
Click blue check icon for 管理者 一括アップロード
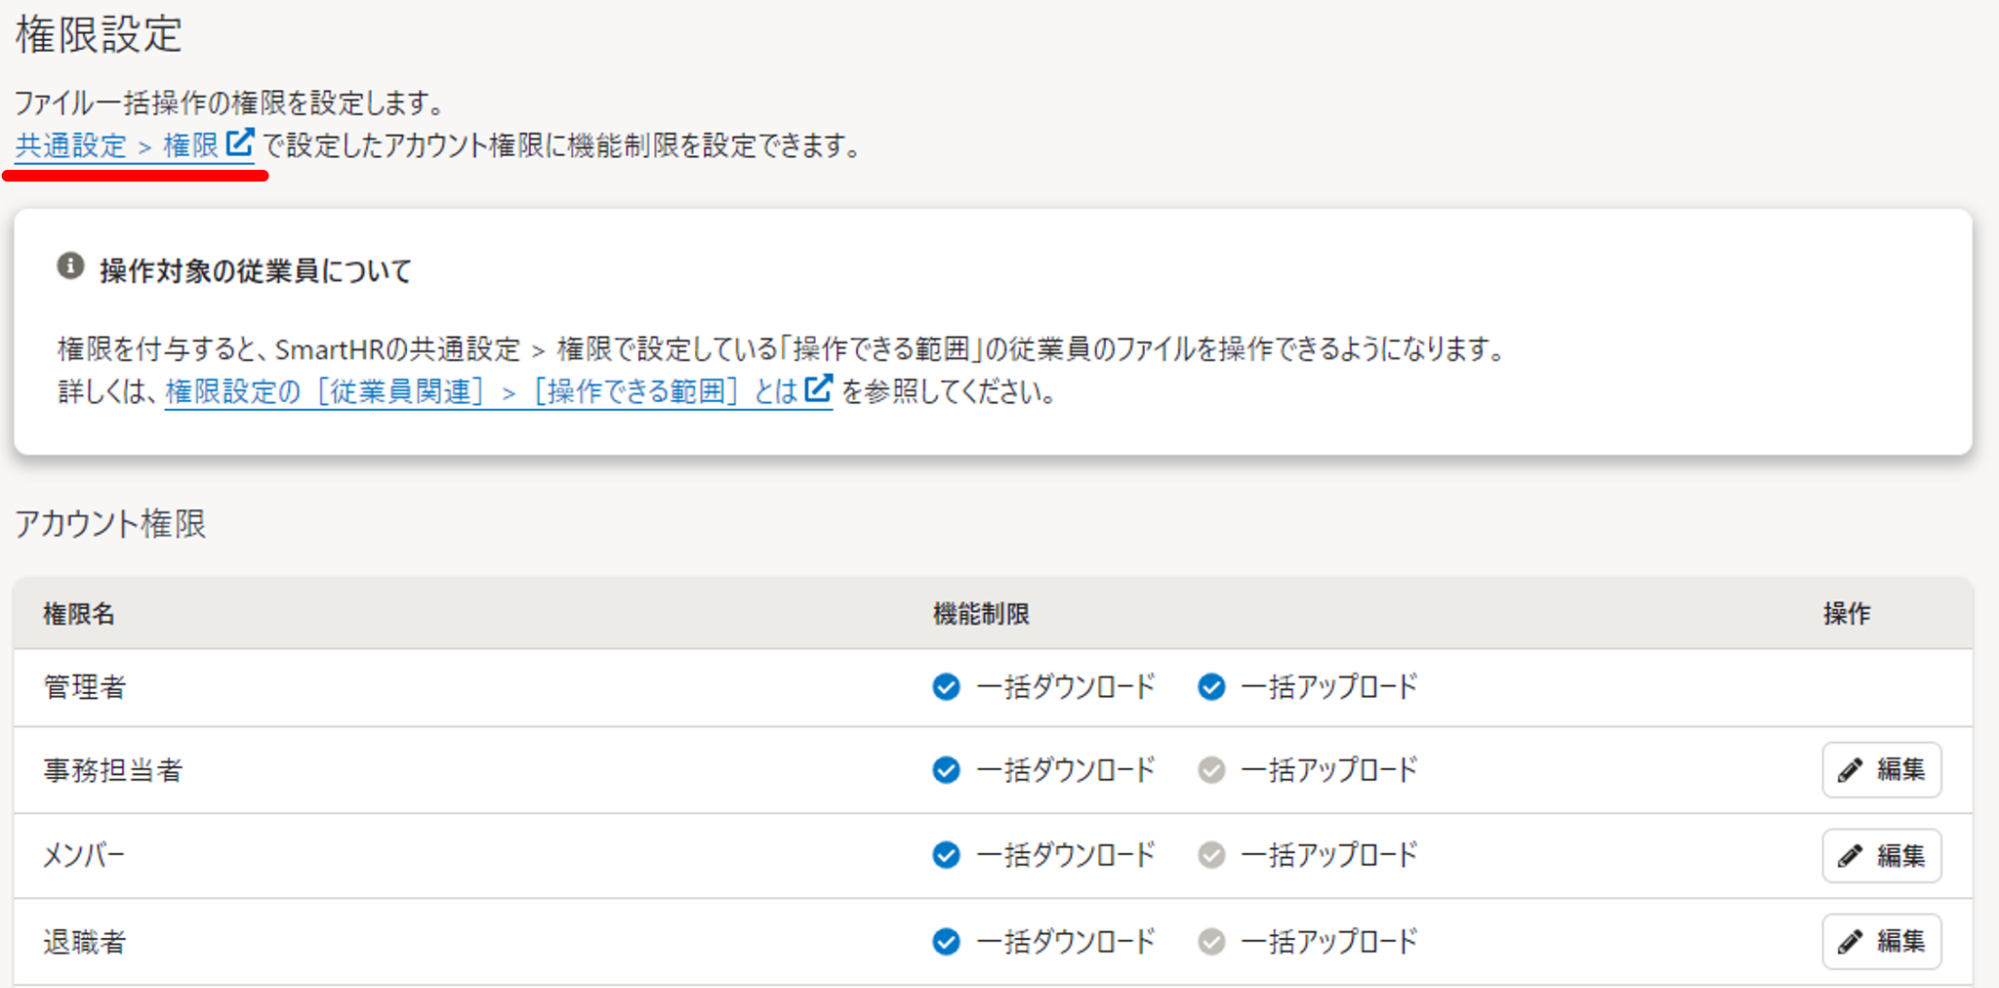coord(1211,687)
